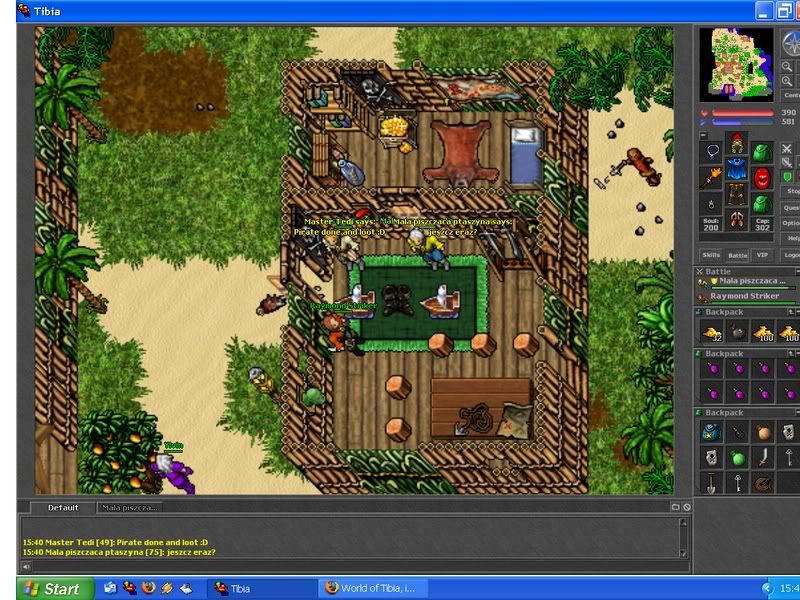
Task: Click the red shield slot
Action: pos(762,178)
